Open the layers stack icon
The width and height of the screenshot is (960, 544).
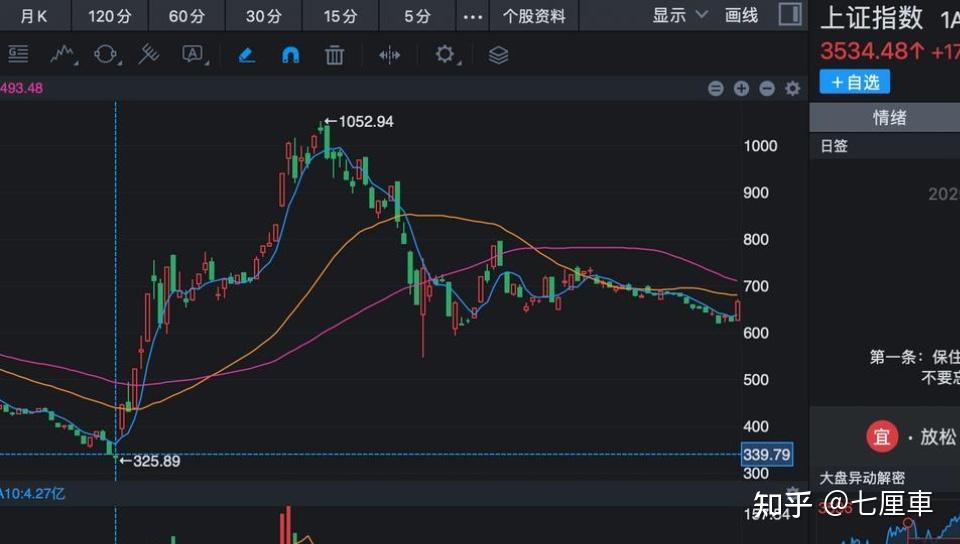click(x=498, y=55)
